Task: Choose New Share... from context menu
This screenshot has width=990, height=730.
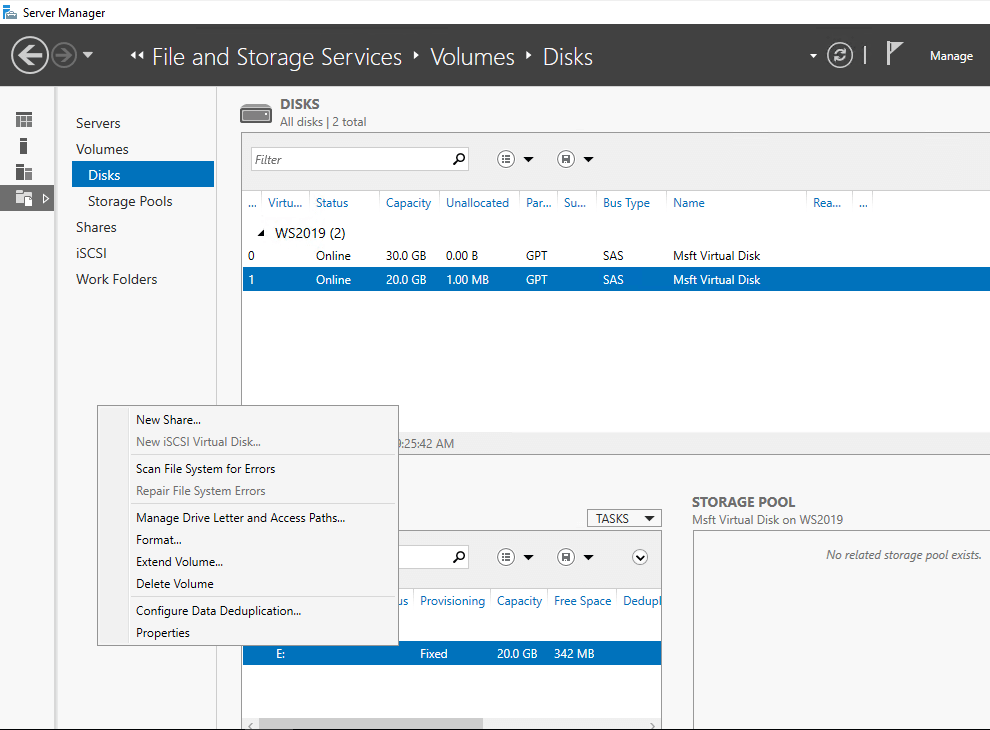Action: (x=169, y=420)
